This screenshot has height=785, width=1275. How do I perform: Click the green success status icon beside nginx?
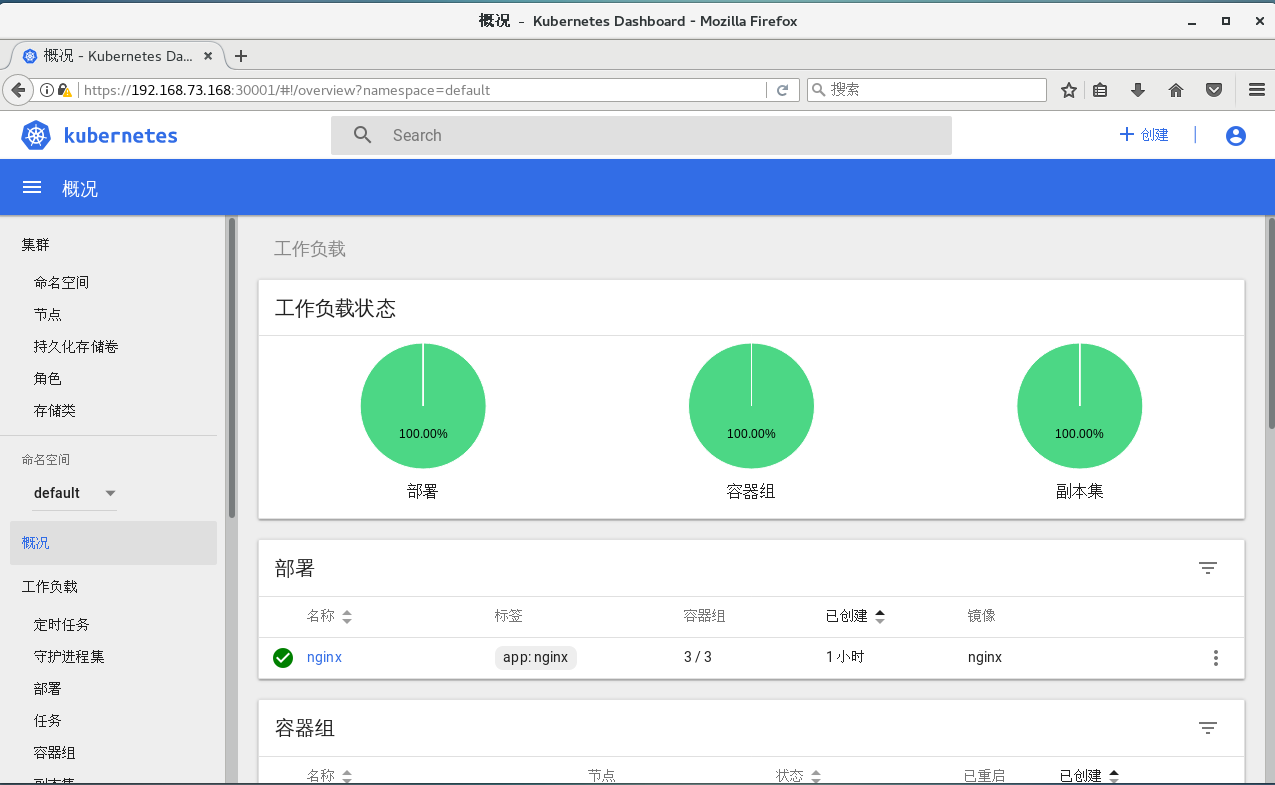pyautogui.click(x=282, y=657)
